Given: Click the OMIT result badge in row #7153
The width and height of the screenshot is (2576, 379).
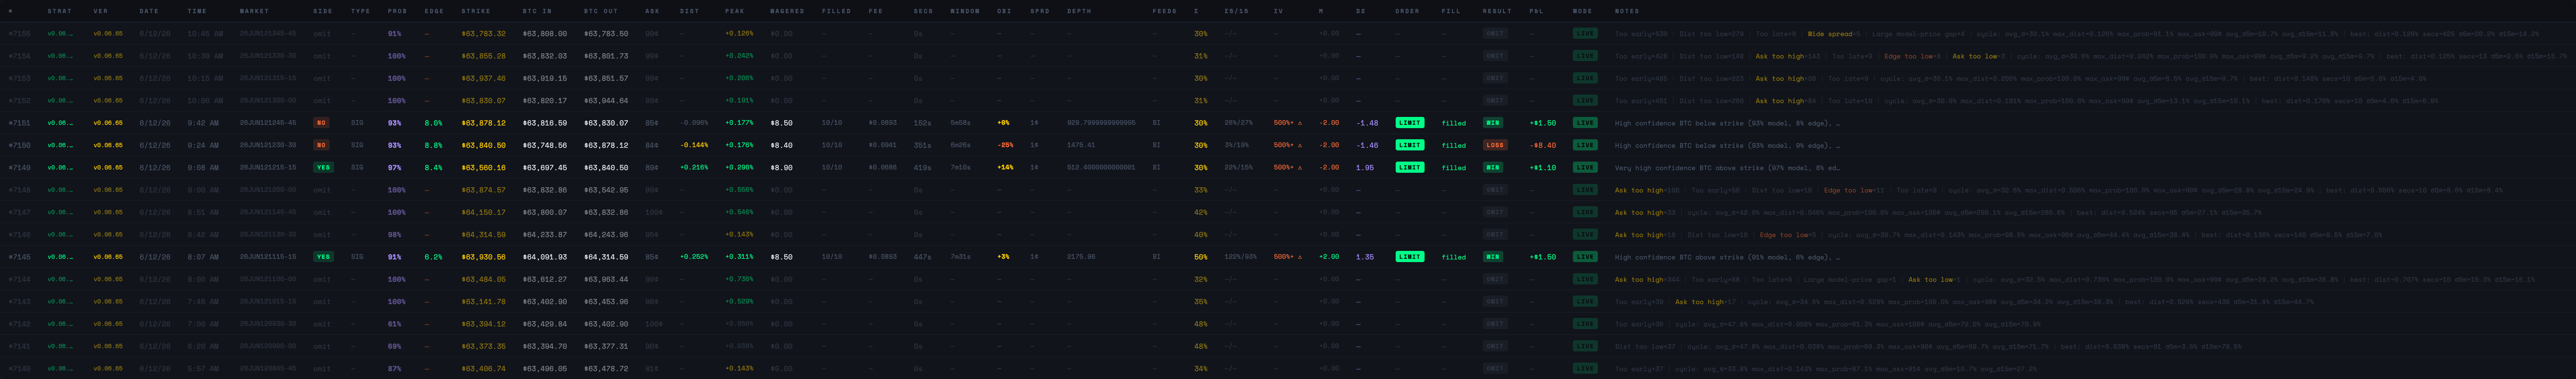Looking at the screenshot, I should [x=1495, y=78].
